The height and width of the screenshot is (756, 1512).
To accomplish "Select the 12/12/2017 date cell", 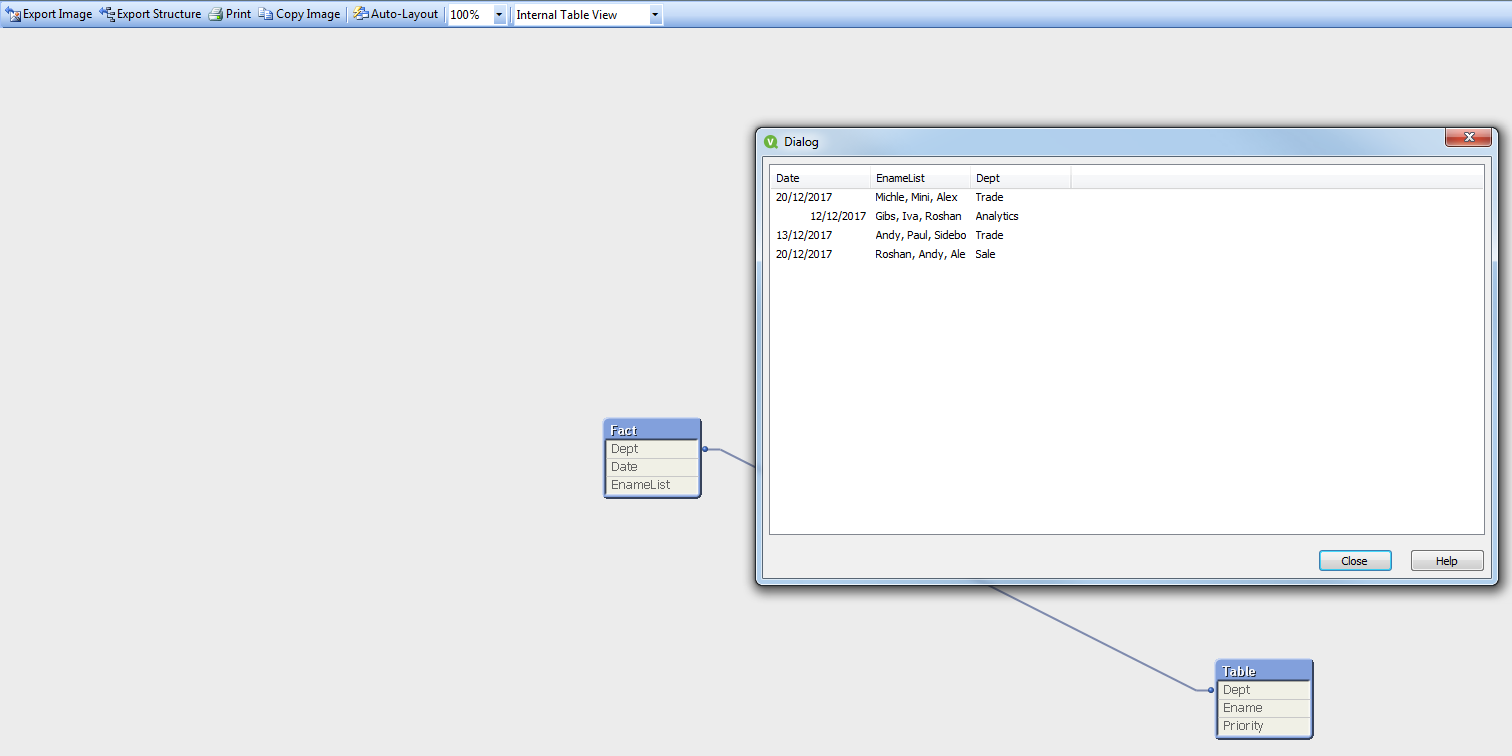I will pos(838,216).
